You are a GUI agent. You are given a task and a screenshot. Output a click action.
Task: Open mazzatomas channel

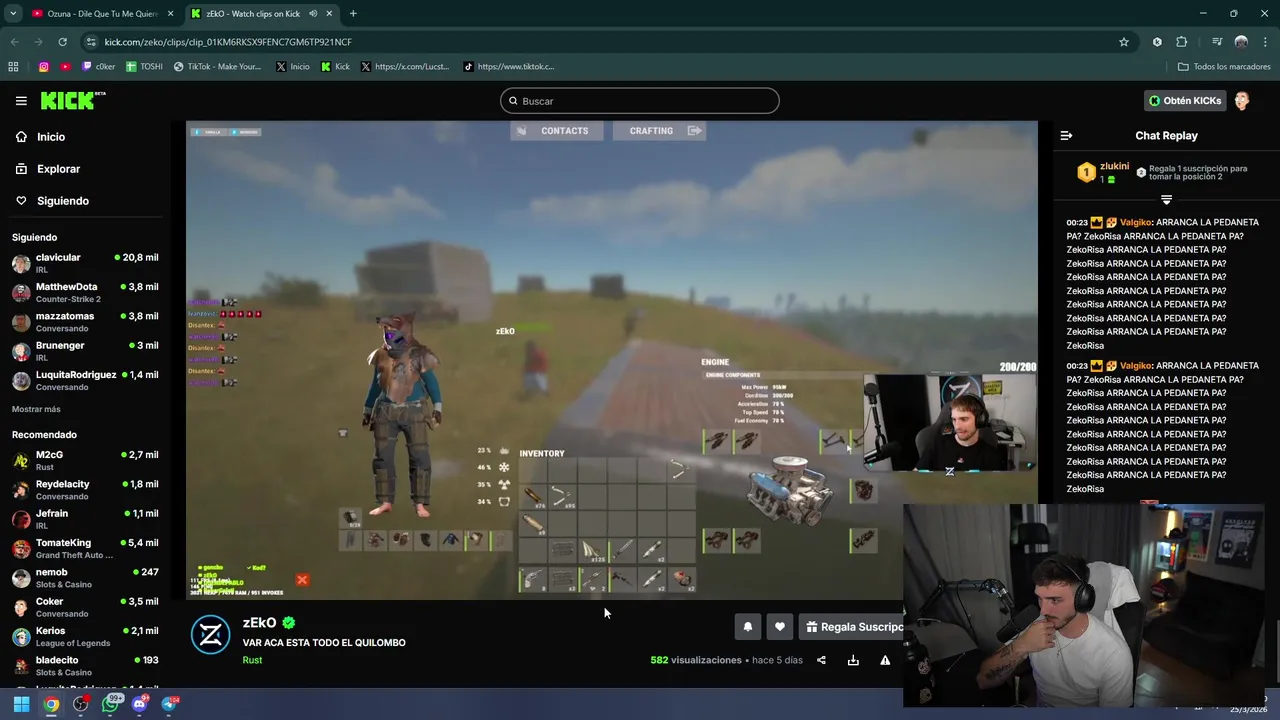85,321
